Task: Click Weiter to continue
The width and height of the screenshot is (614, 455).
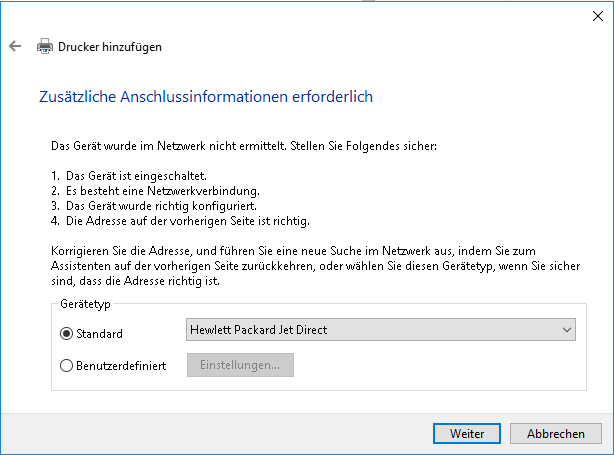Action: coord(467,434)
